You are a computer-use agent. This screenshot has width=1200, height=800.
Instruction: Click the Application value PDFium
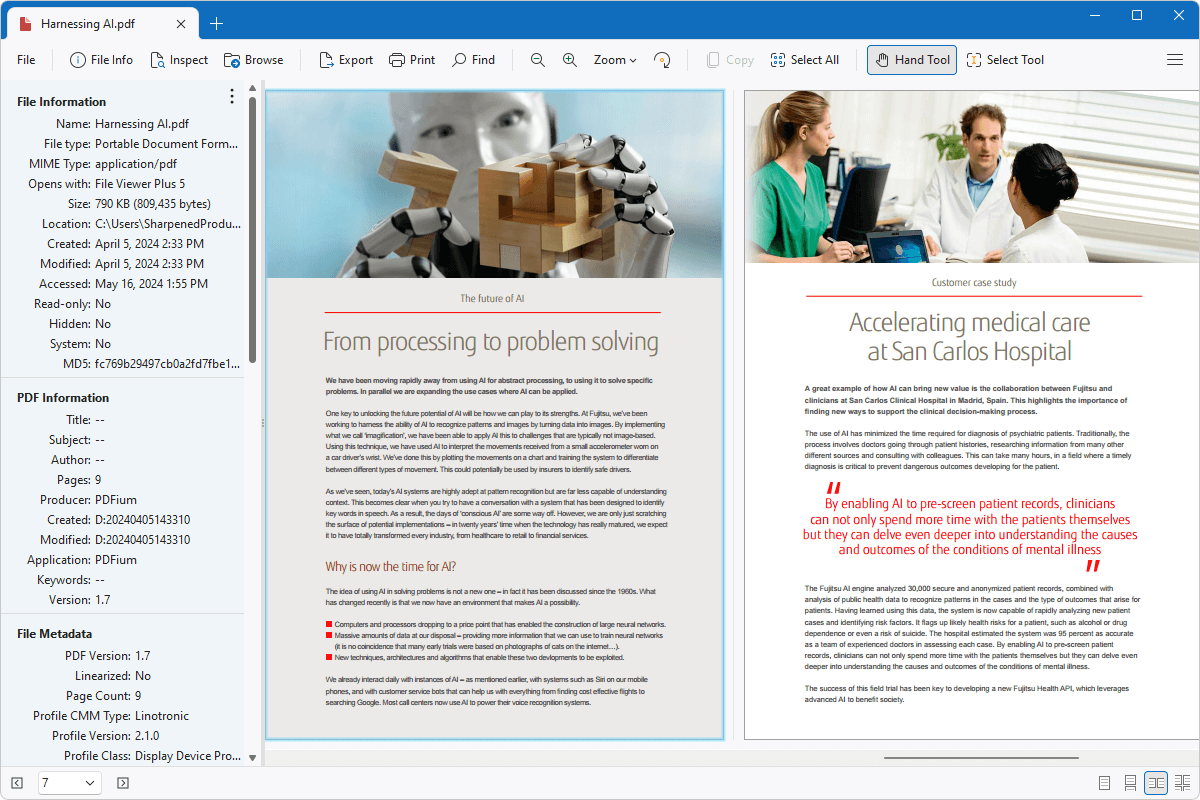tap(115, 560)
